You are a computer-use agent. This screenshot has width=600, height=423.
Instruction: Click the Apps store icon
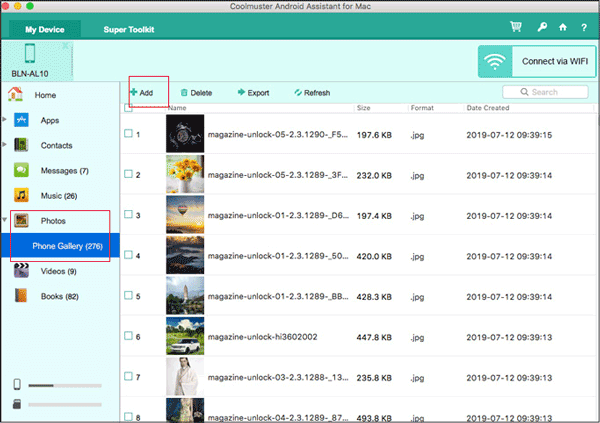point(21,120)
